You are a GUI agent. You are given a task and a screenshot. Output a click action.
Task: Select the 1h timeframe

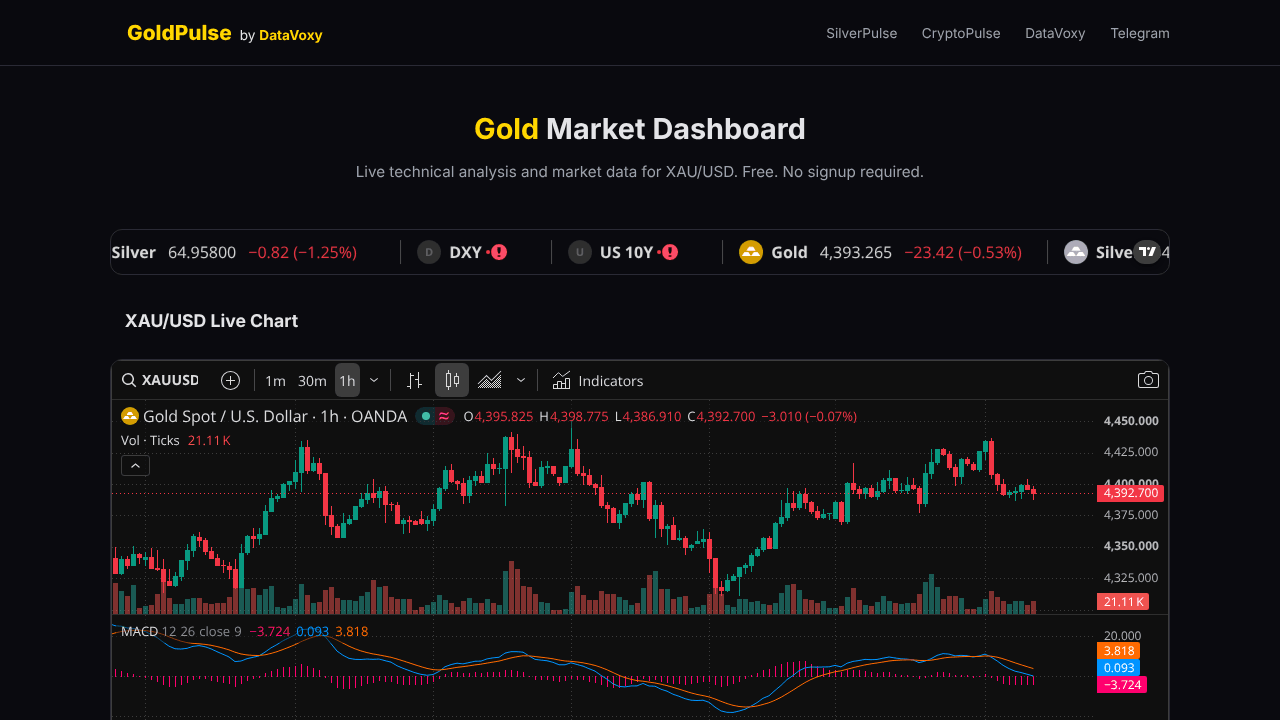pyautogui.click(x=347, y=380)
